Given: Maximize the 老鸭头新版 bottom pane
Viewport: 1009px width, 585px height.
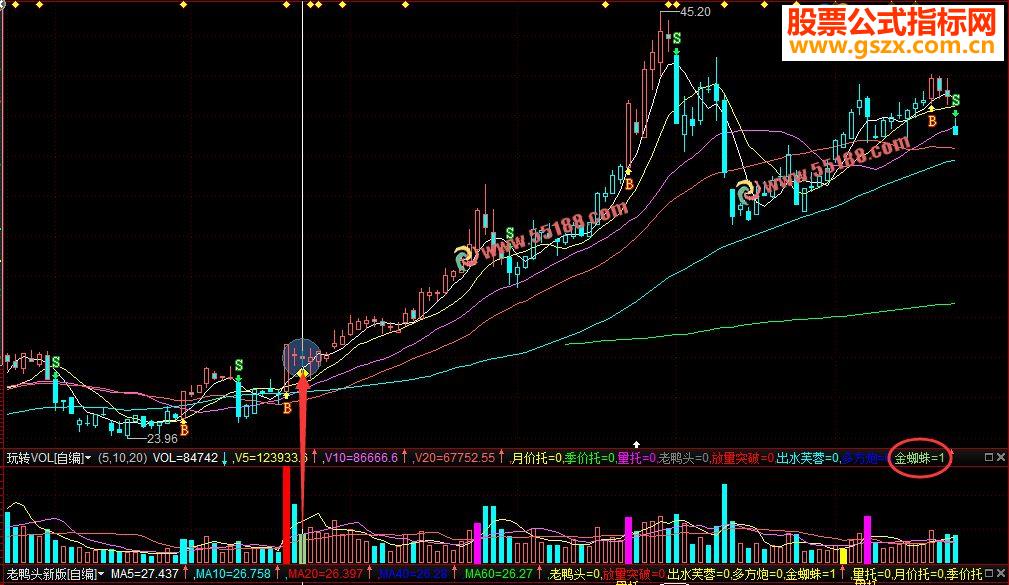Looking at the screenshot, I should [989, 572].
